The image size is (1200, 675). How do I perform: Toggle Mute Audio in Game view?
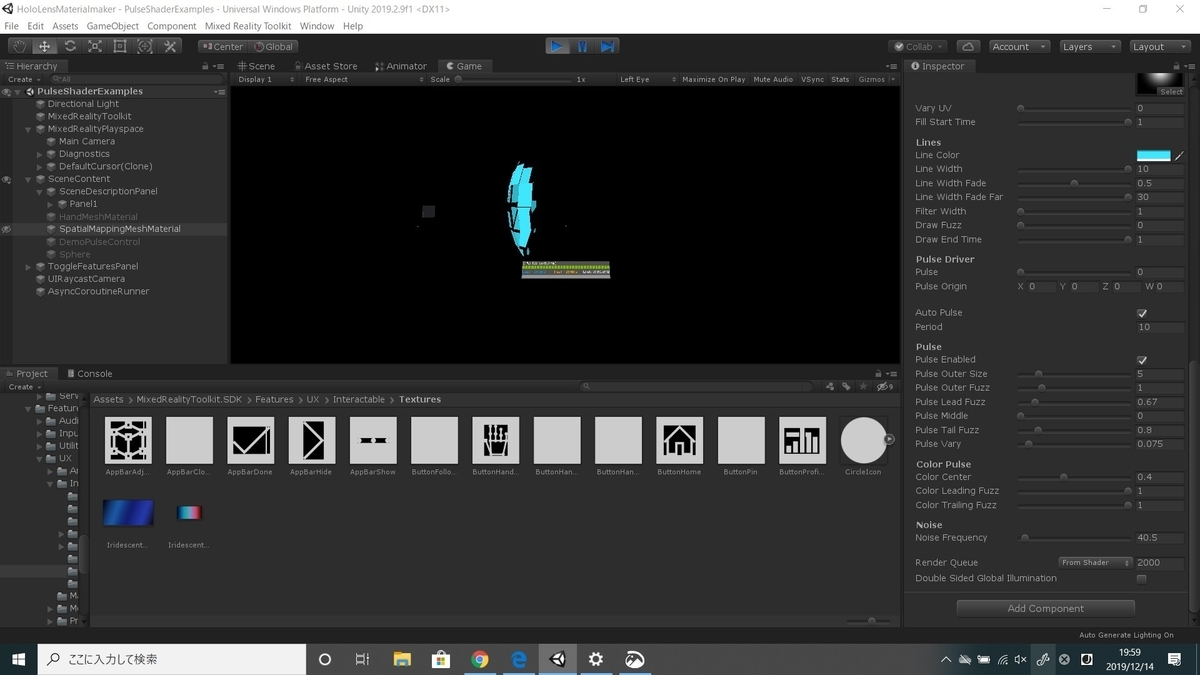(x=773, y=79)
